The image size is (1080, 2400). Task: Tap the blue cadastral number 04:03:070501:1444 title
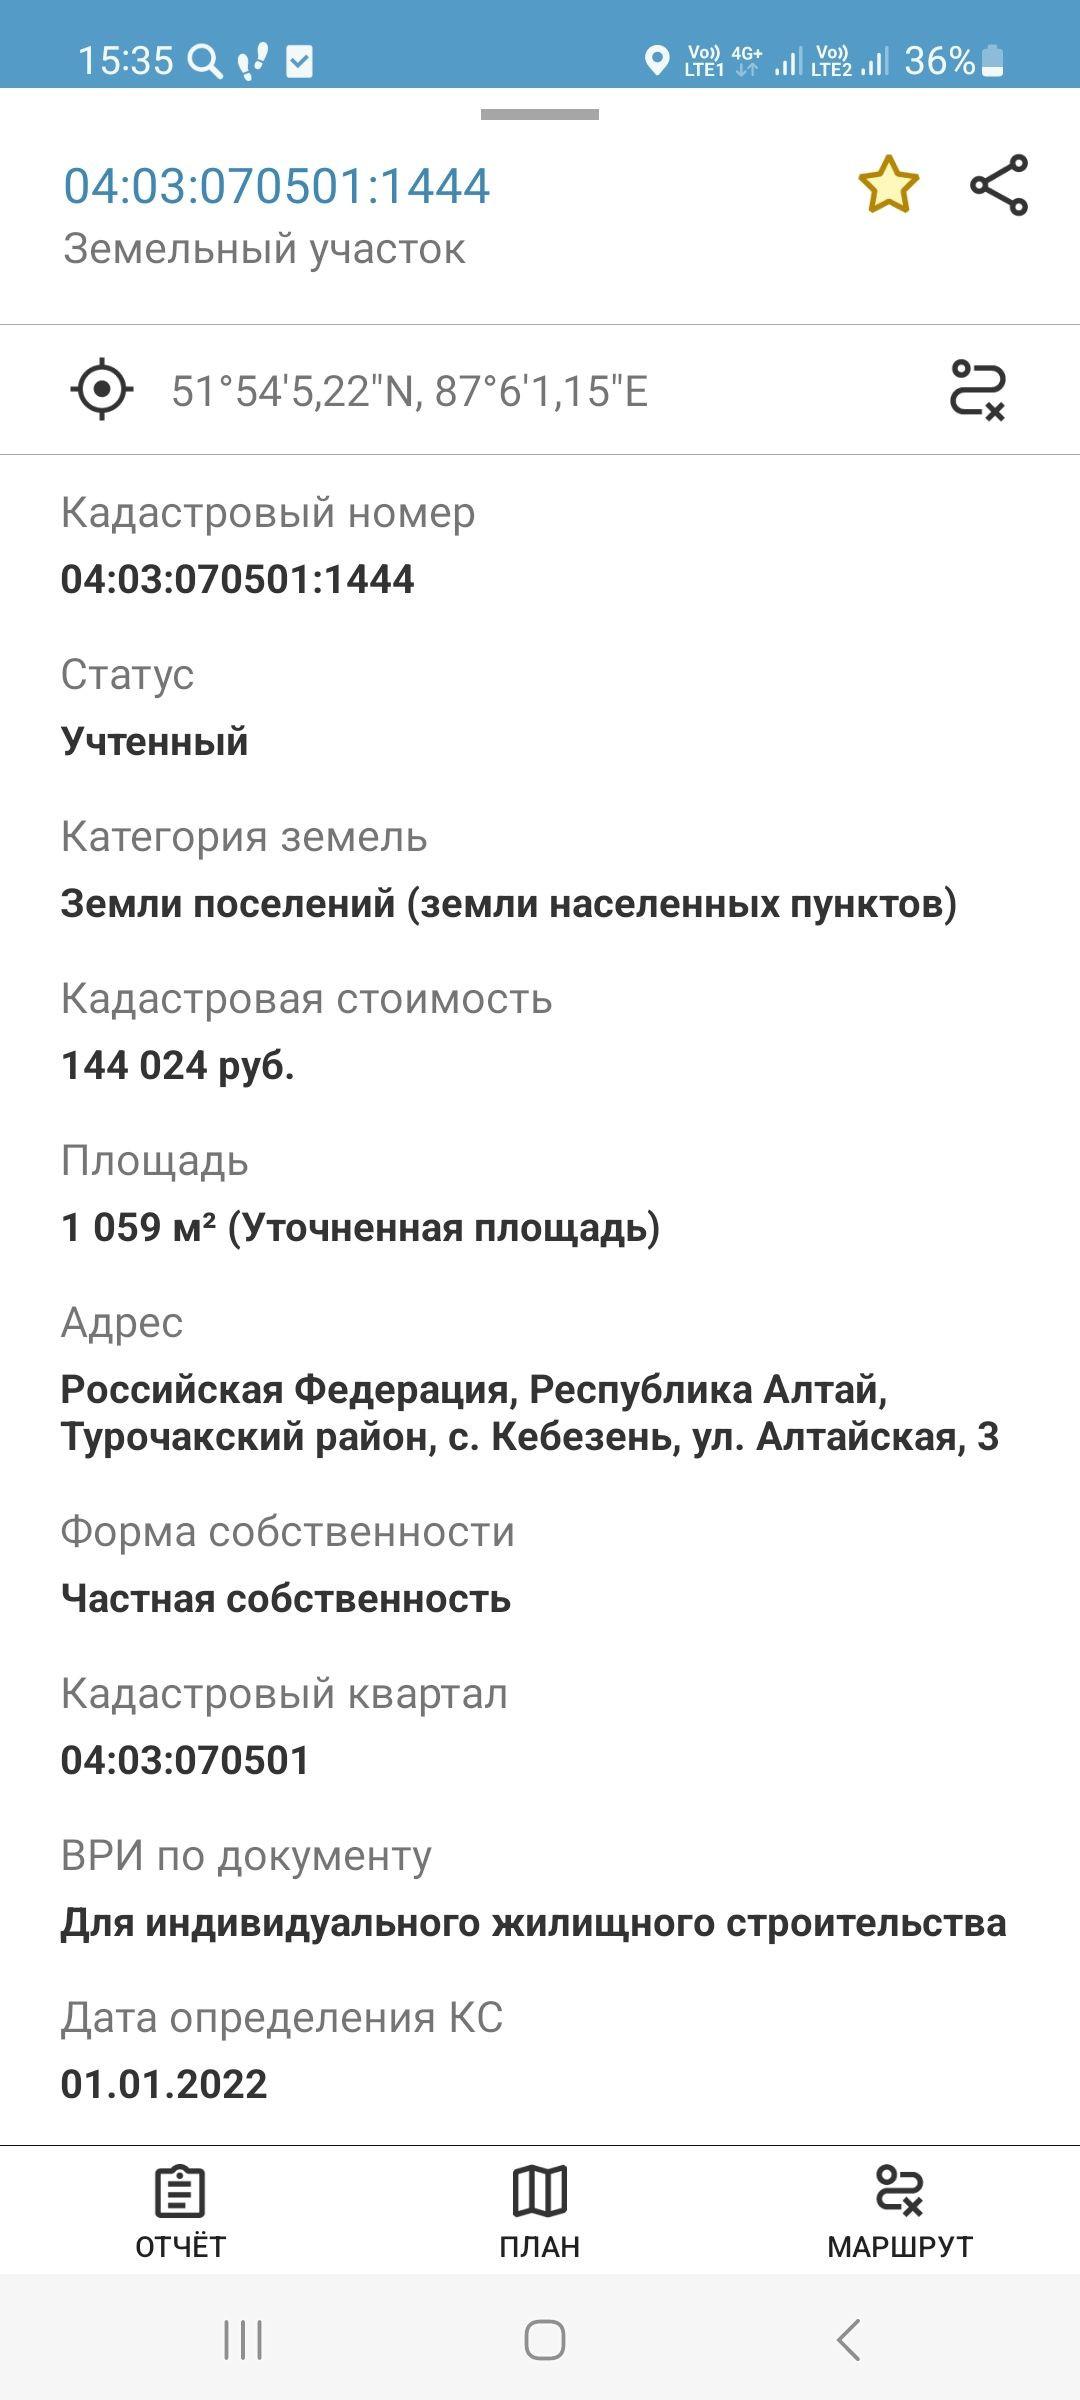point(277,186)
